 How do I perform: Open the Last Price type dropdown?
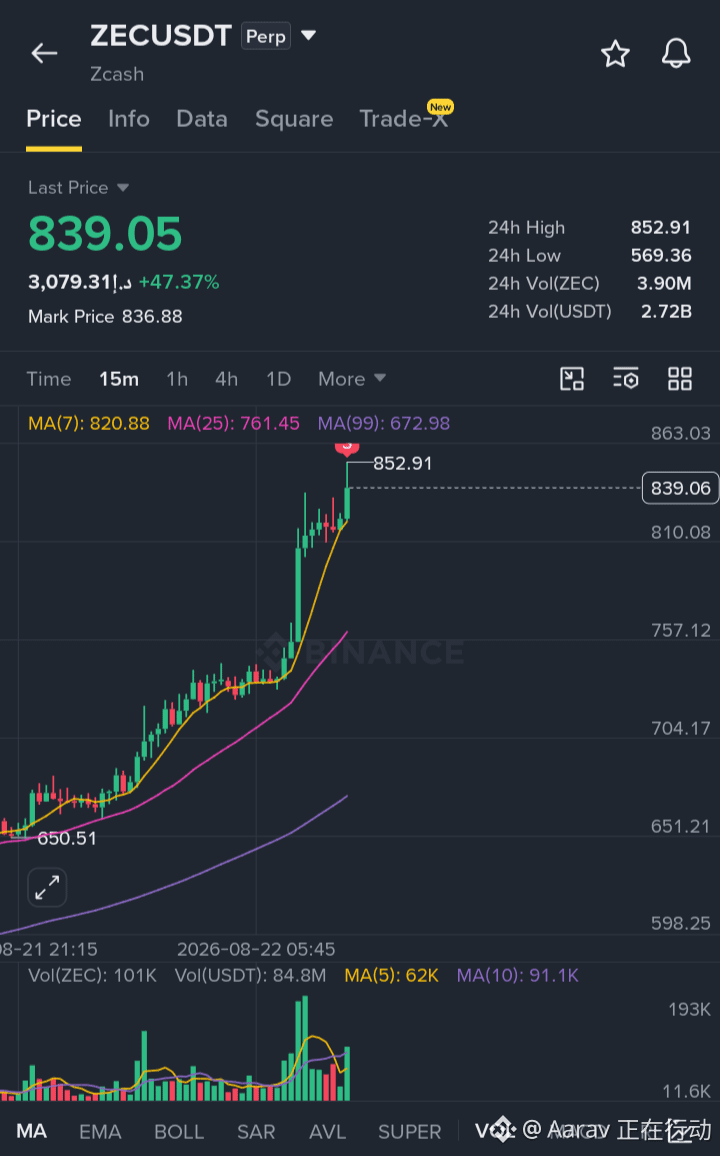[x=122, y=188]
